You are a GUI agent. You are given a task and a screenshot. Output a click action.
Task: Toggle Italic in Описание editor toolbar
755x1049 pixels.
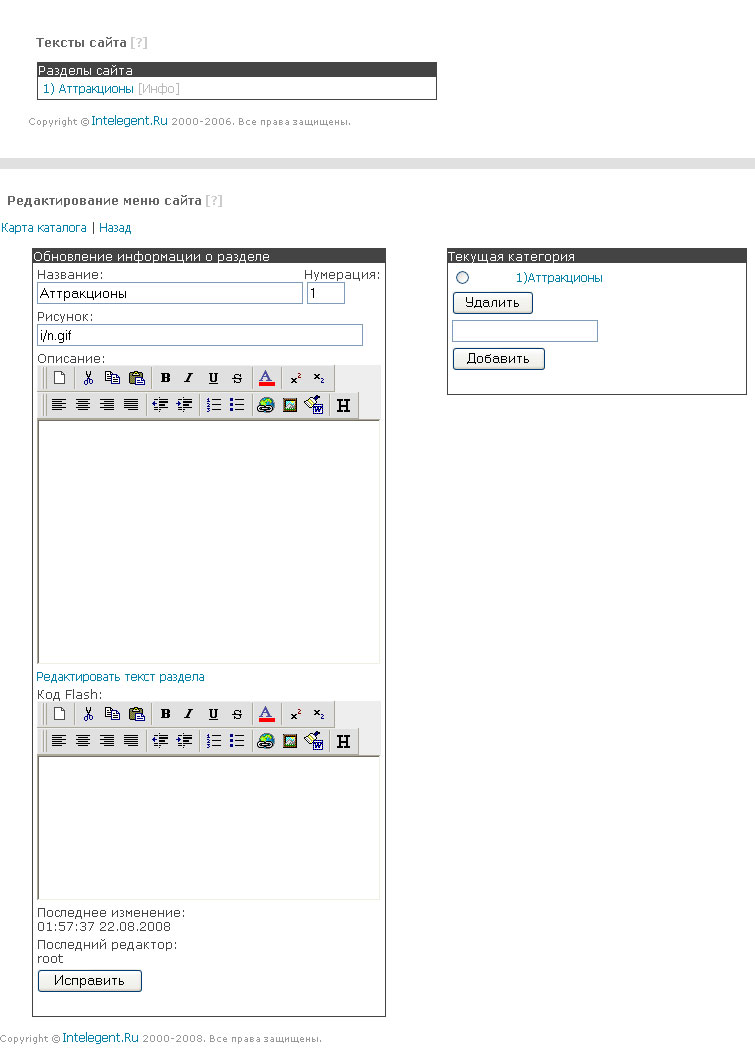[x=189, y=378]
